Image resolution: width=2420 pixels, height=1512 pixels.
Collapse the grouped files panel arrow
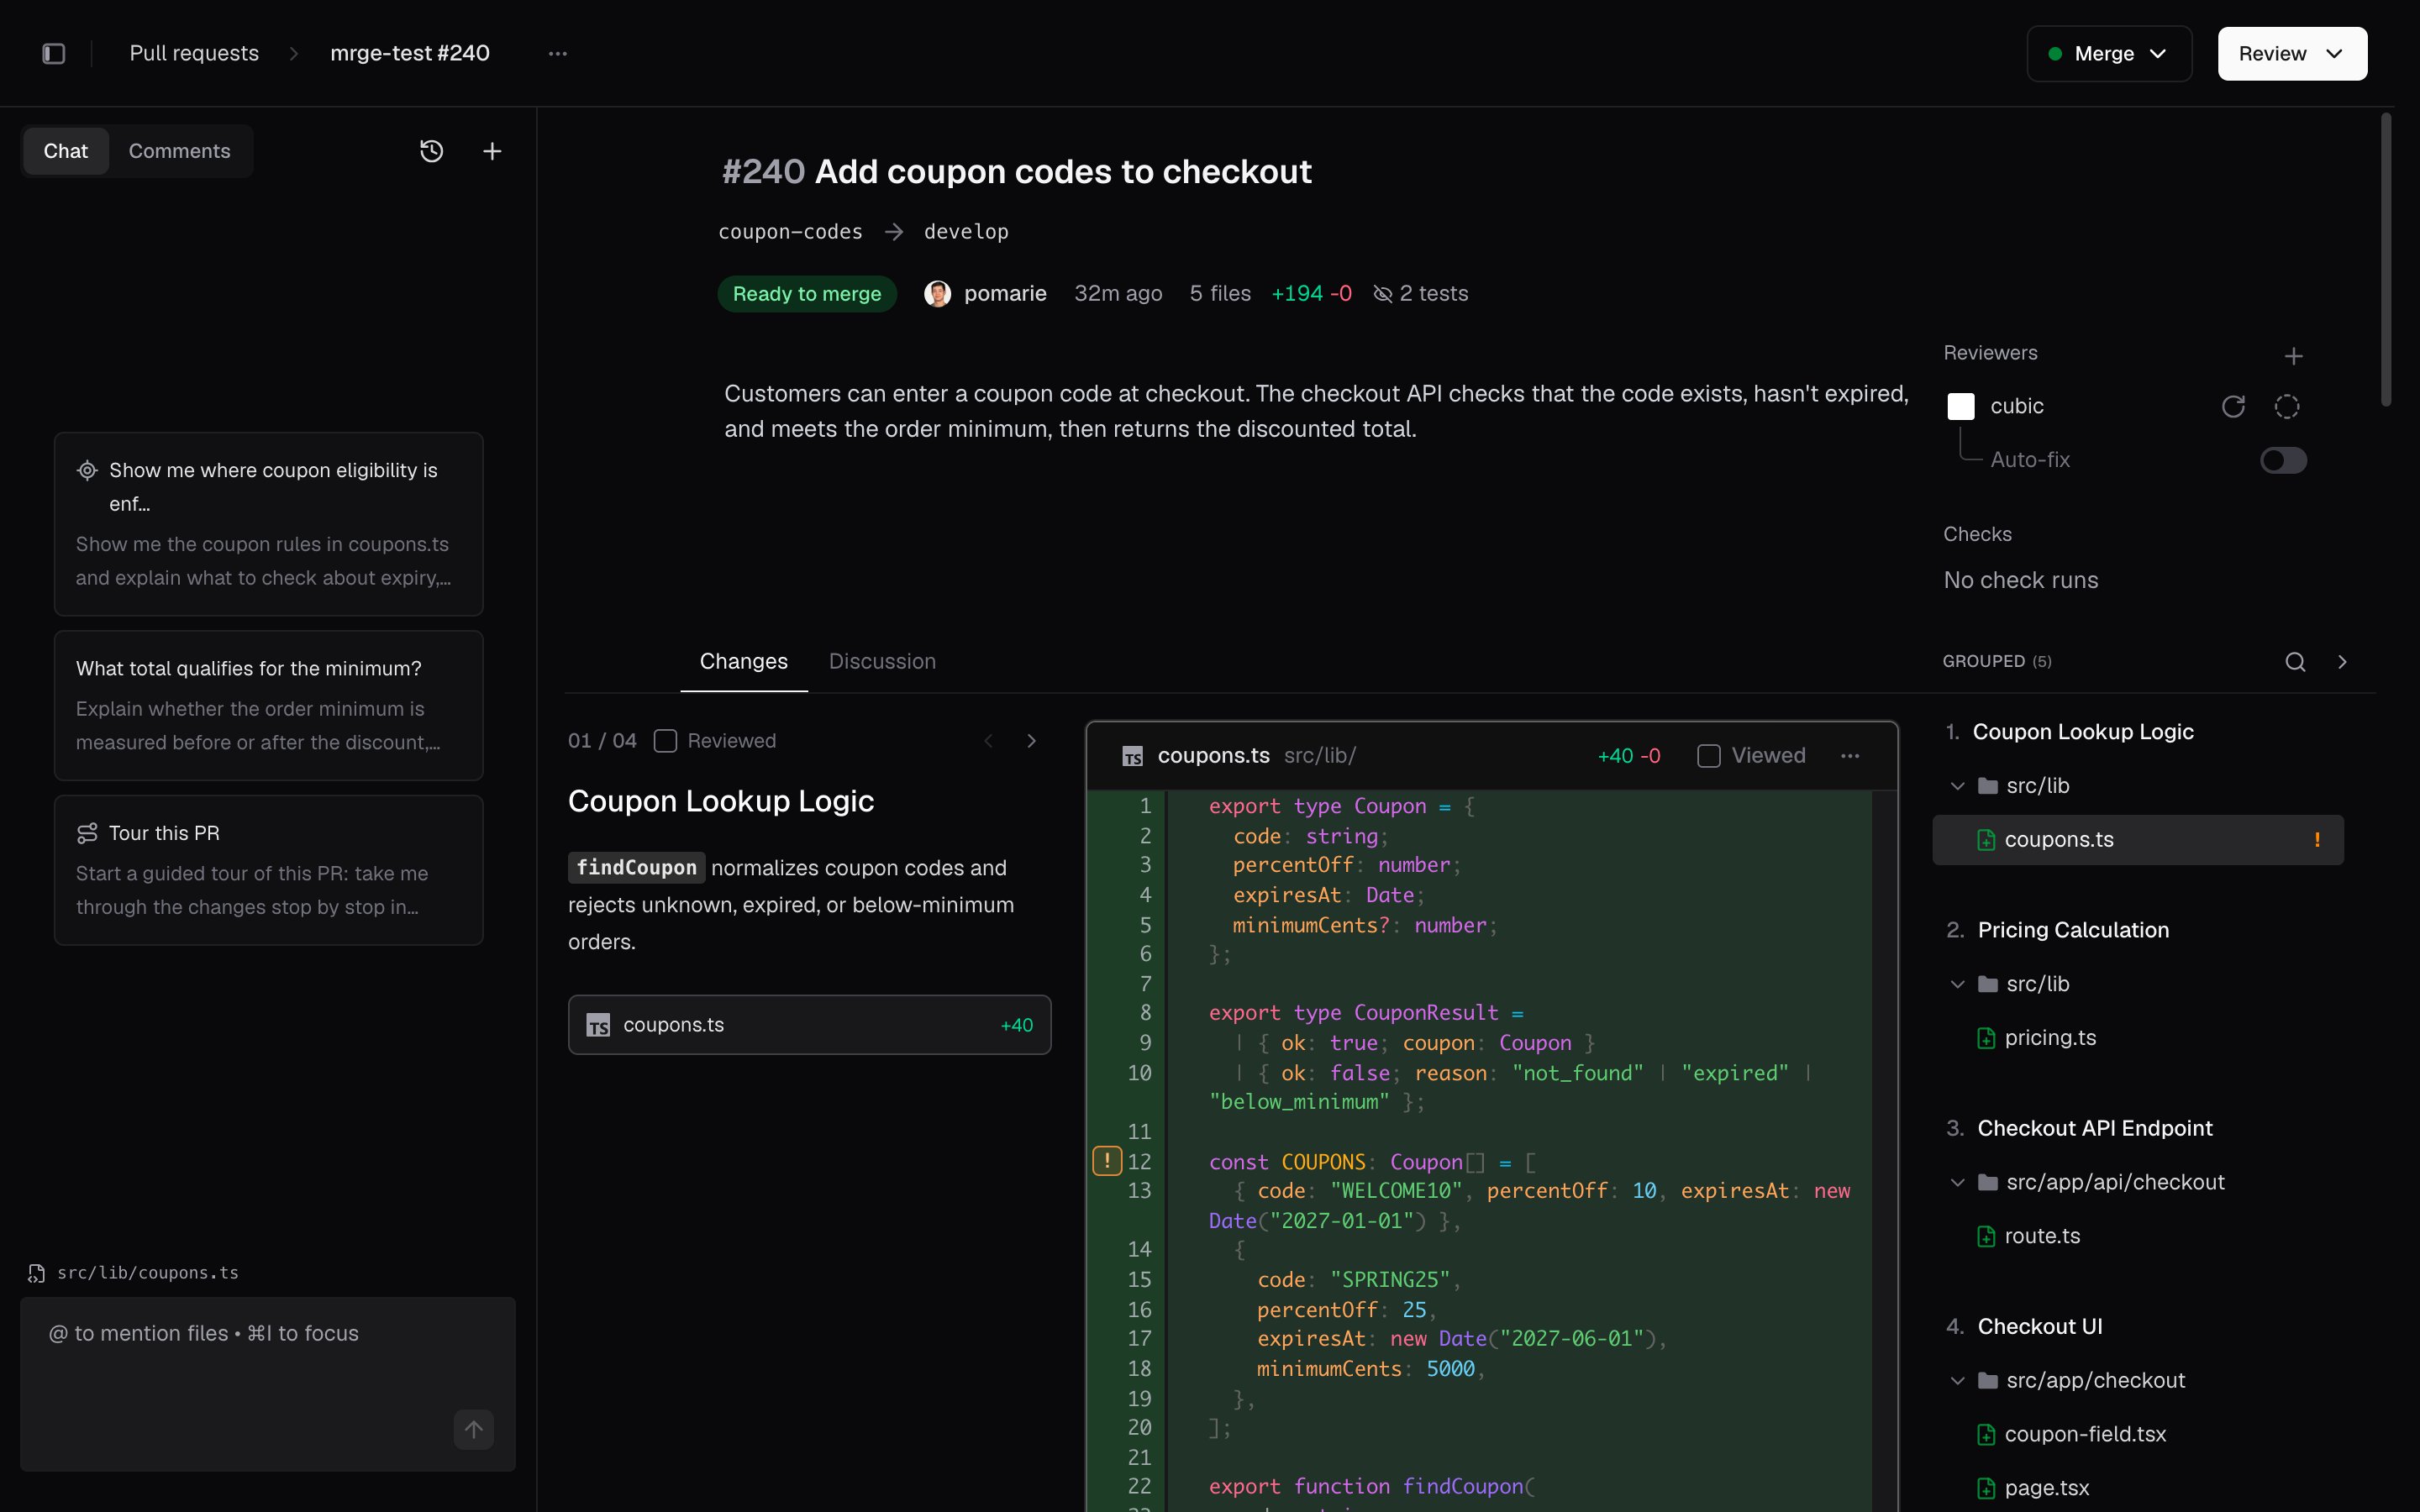click(2342, 662)
